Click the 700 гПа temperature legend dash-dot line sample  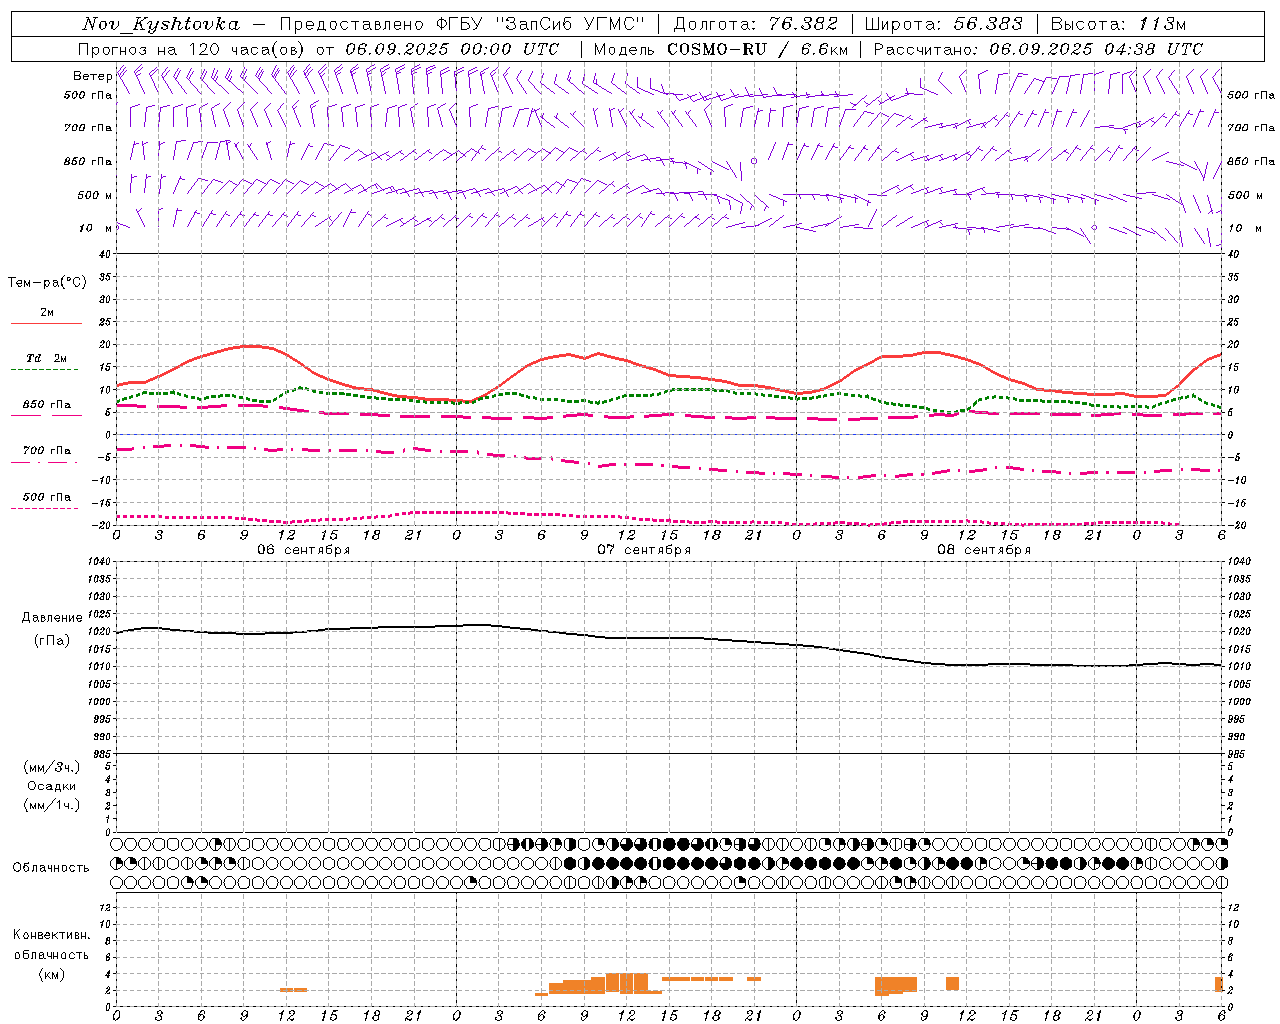pyautogui.click(x=44, y=462)
